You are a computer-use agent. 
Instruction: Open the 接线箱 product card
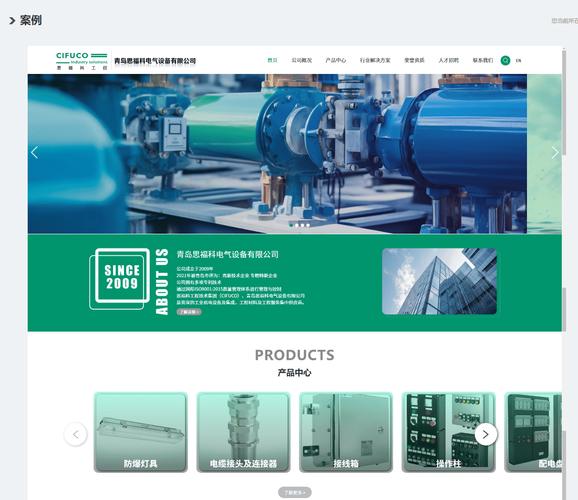coord(346,432)
